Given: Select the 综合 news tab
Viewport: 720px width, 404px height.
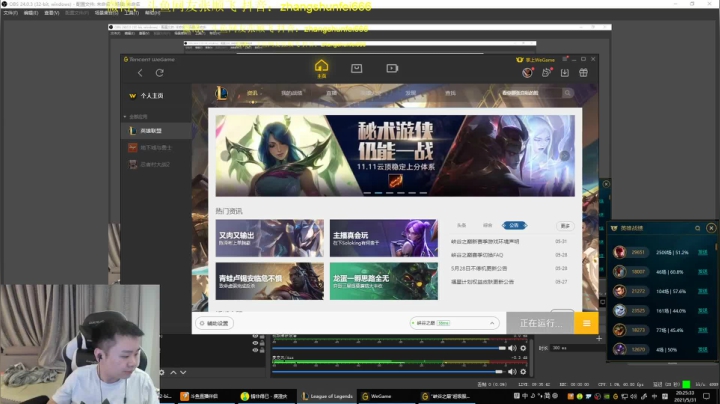Looking at the screenshot, I should [x=487, y=225].
